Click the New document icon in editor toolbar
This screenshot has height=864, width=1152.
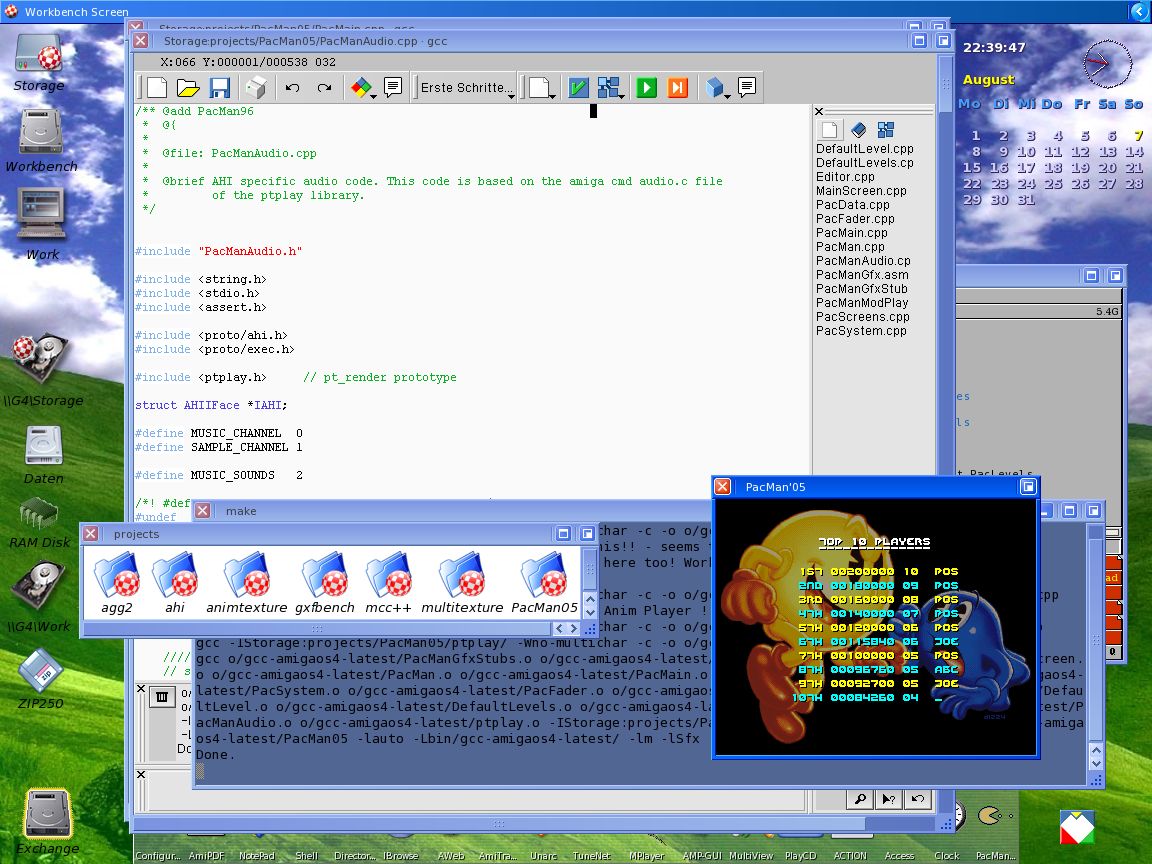point(156,87)
